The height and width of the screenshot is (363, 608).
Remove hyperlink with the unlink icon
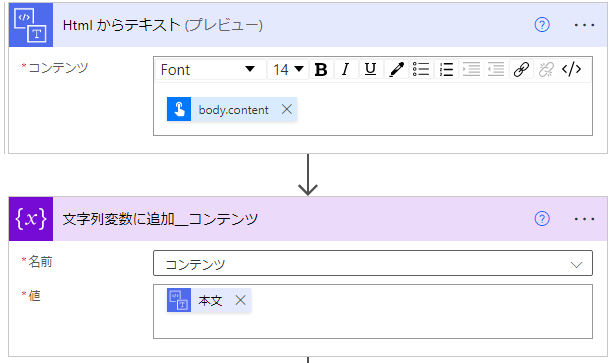[546, 70]
